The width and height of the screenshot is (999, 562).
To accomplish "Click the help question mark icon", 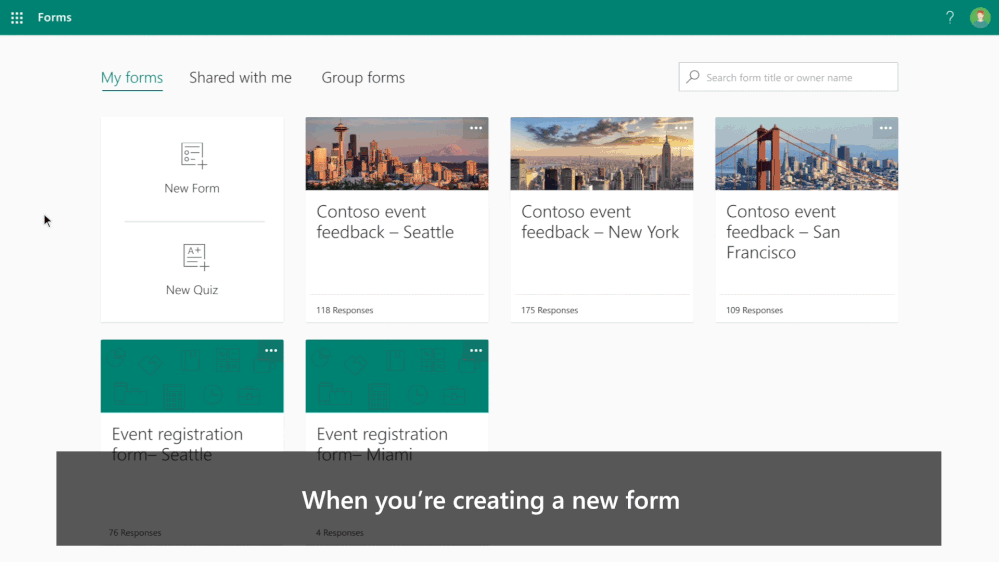I will tap(950, 17).
